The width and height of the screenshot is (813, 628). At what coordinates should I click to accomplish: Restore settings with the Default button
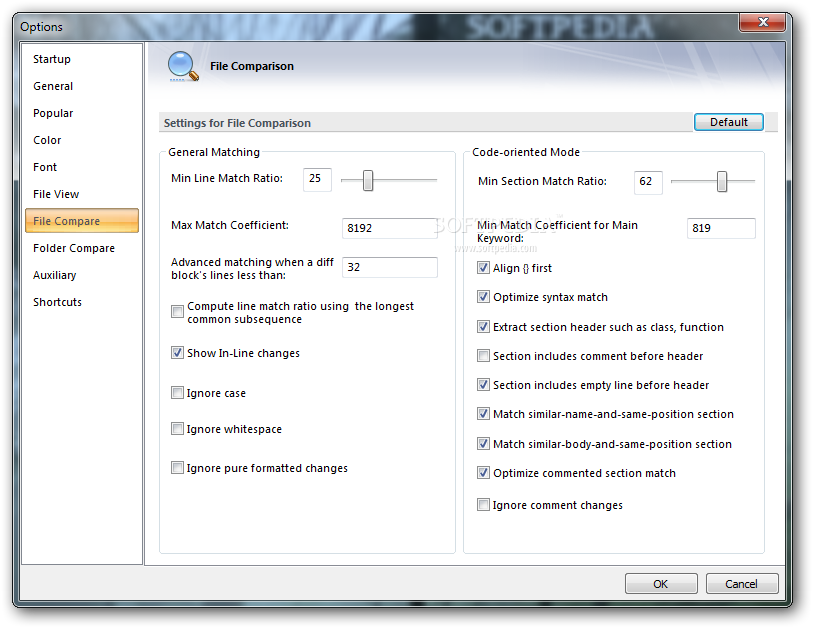(x=728, y=122)
